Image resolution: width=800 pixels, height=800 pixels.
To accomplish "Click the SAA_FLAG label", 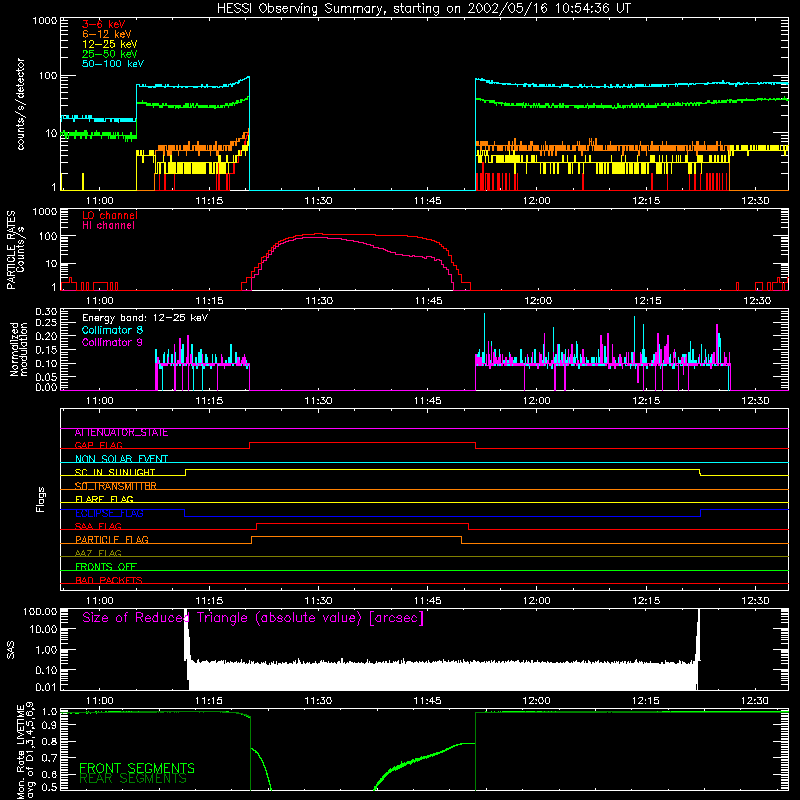I will (98, 527).
